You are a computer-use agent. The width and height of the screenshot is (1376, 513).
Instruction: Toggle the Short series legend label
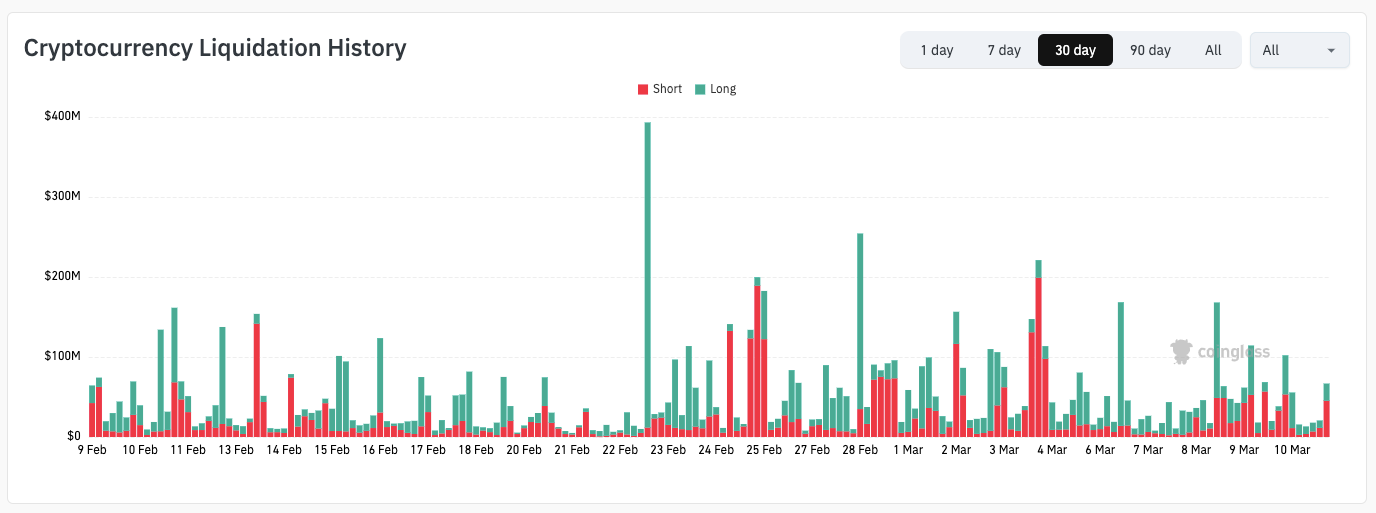coord(667,89)
